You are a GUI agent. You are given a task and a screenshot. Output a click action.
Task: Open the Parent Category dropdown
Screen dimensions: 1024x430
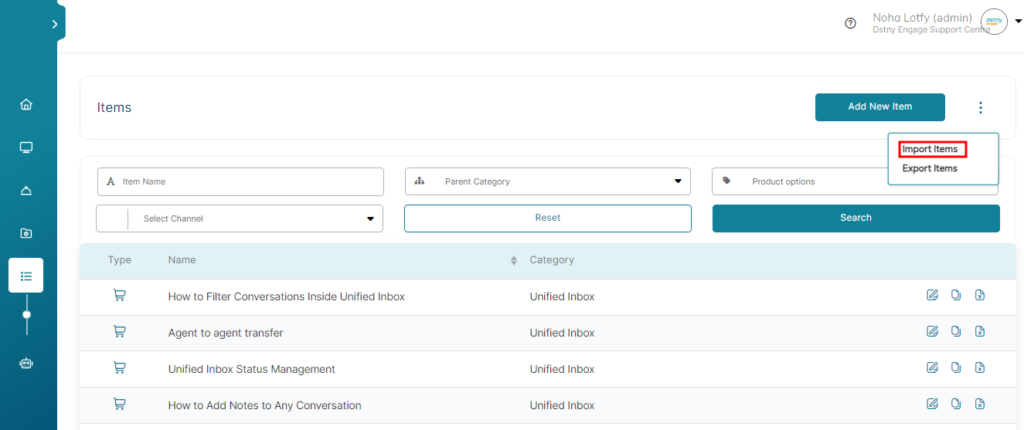[x=548, y=182]
